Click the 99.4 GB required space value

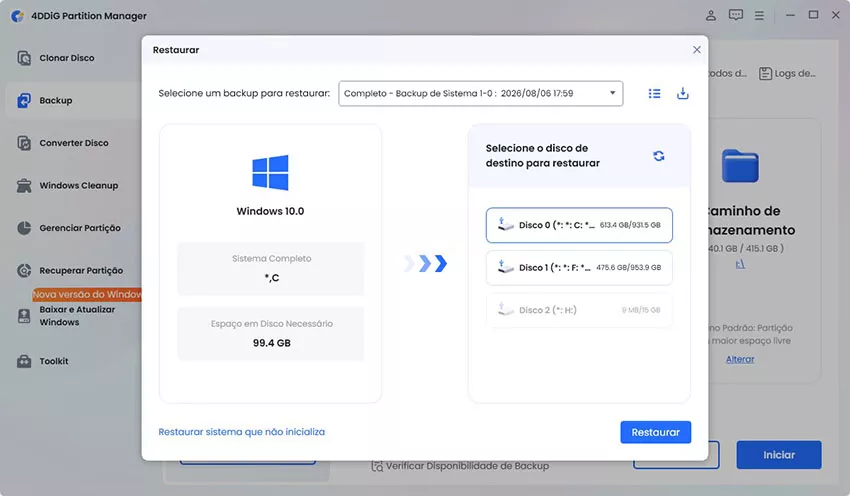click(x=272, y=343)
